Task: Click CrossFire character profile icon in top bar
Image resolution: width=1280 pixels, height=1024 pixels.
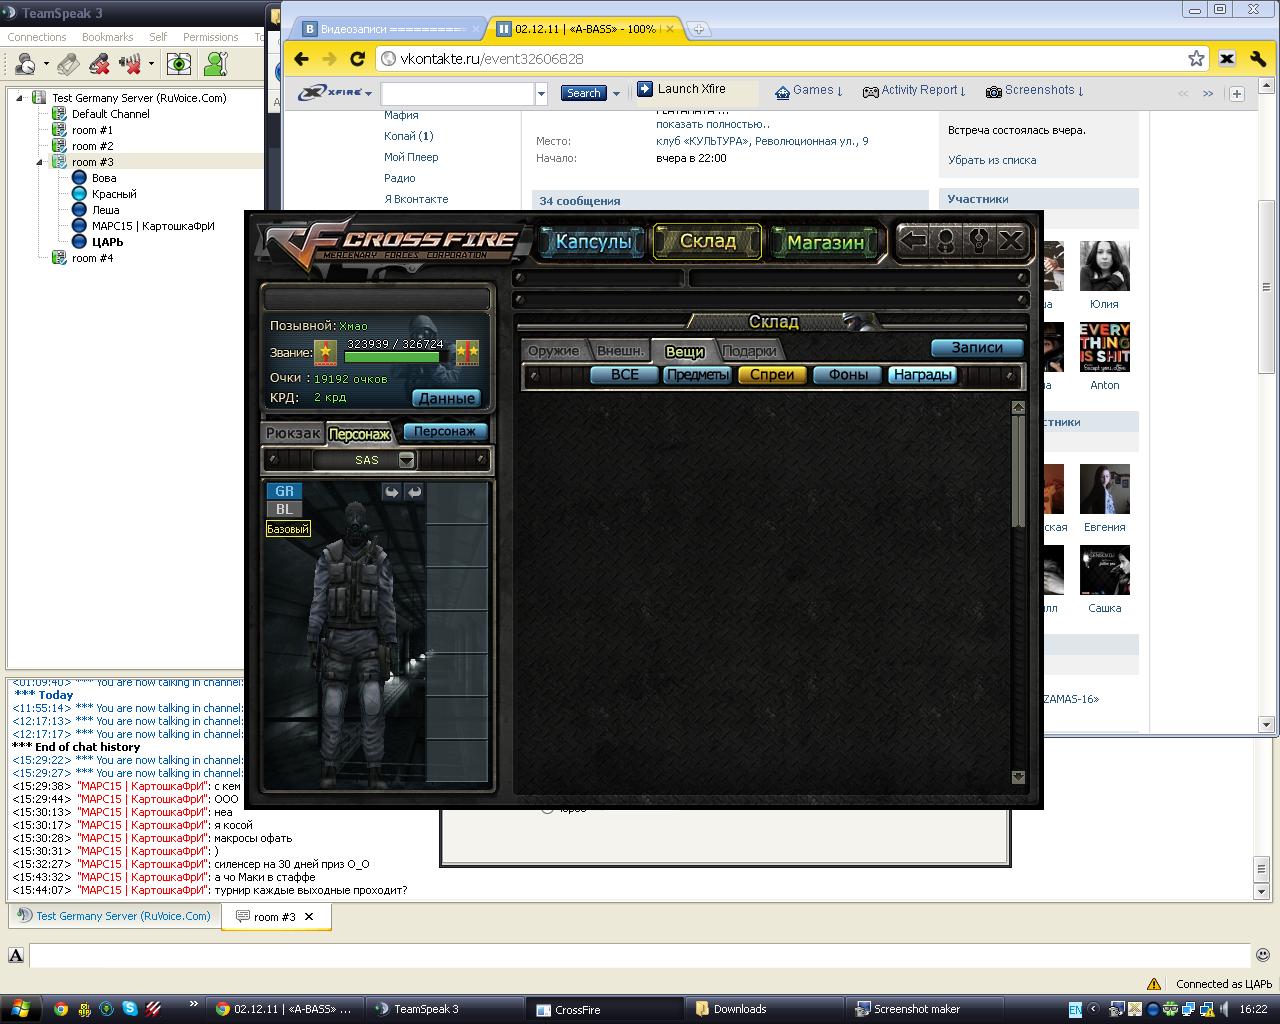Action: pos(946,240)
